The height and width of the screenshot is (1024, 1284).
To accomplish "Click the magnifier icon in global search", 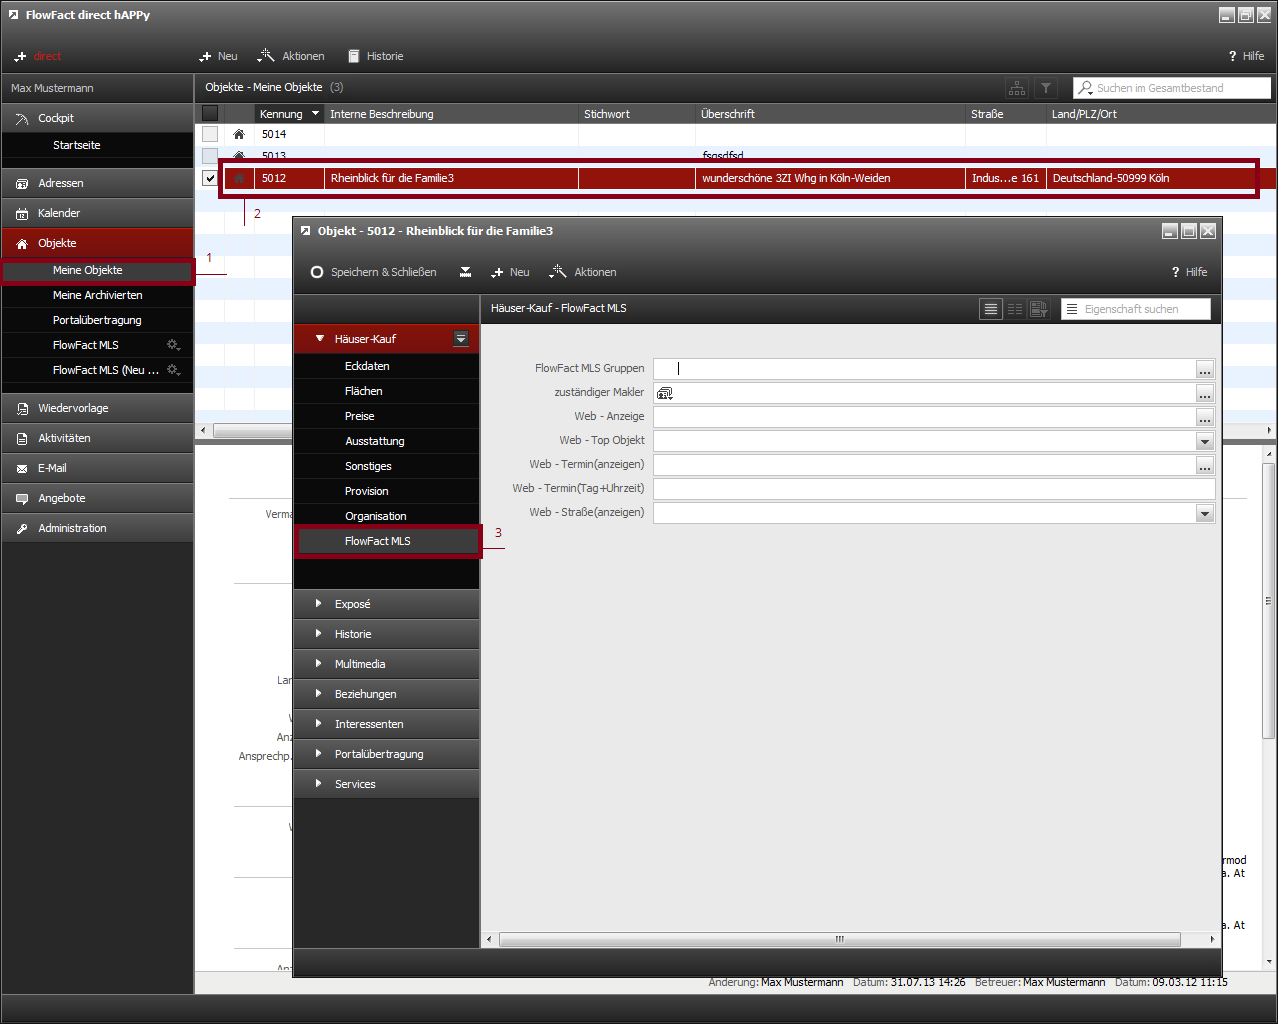I will [x=1085, y=88].
